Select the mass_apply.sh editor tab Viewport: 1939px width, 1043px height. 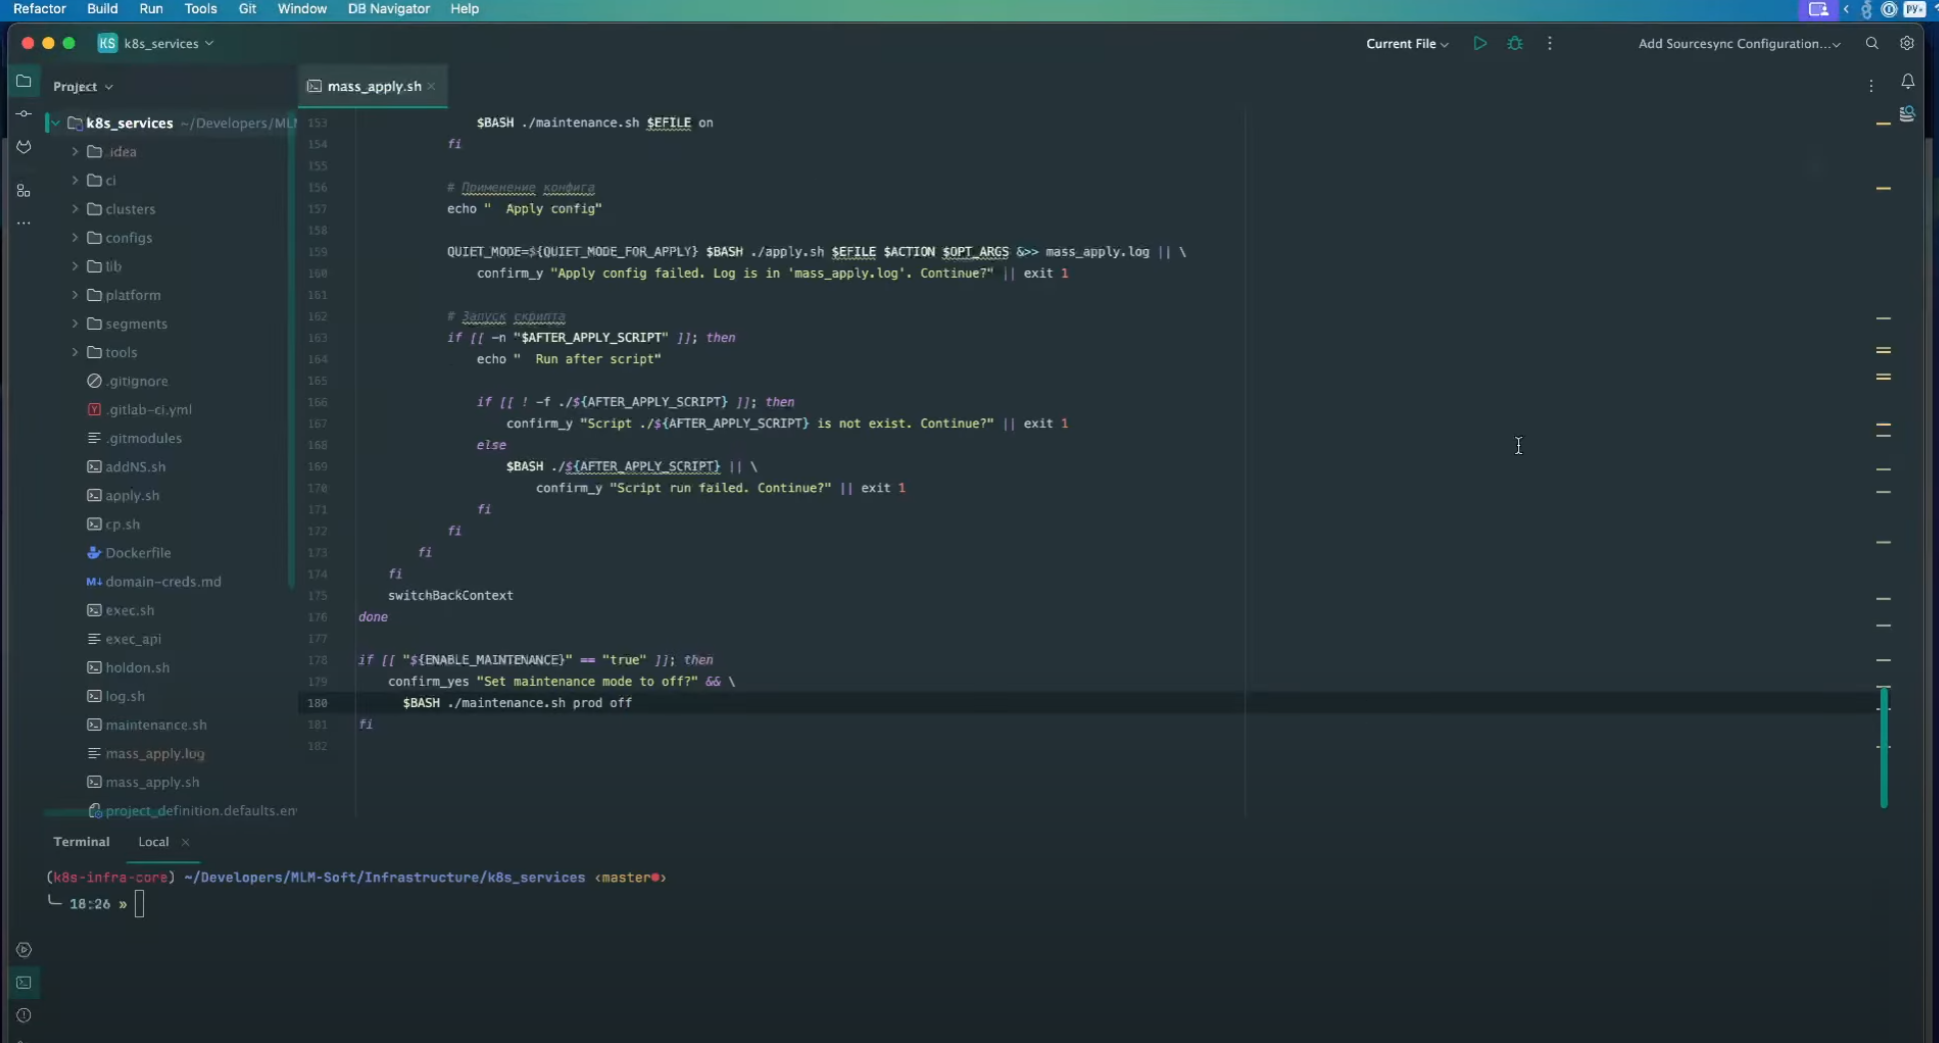pyautogui.click(x=374, y=86)
